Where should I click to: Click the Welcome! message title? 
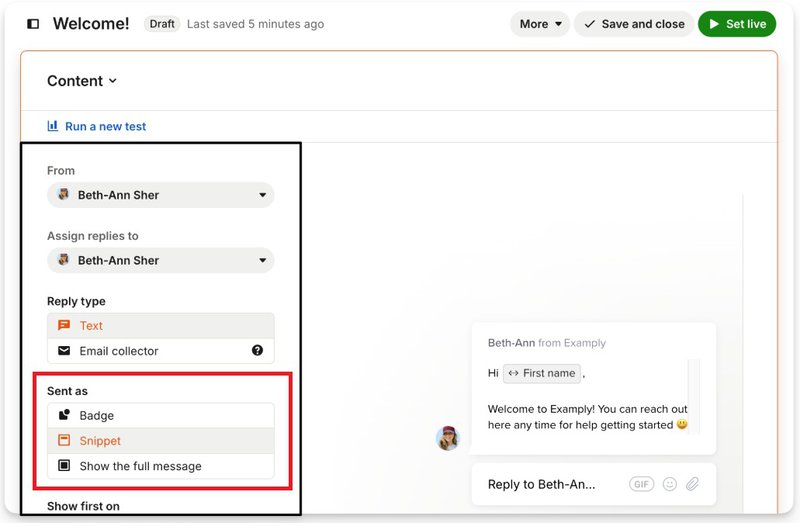[x=91, y=23]
